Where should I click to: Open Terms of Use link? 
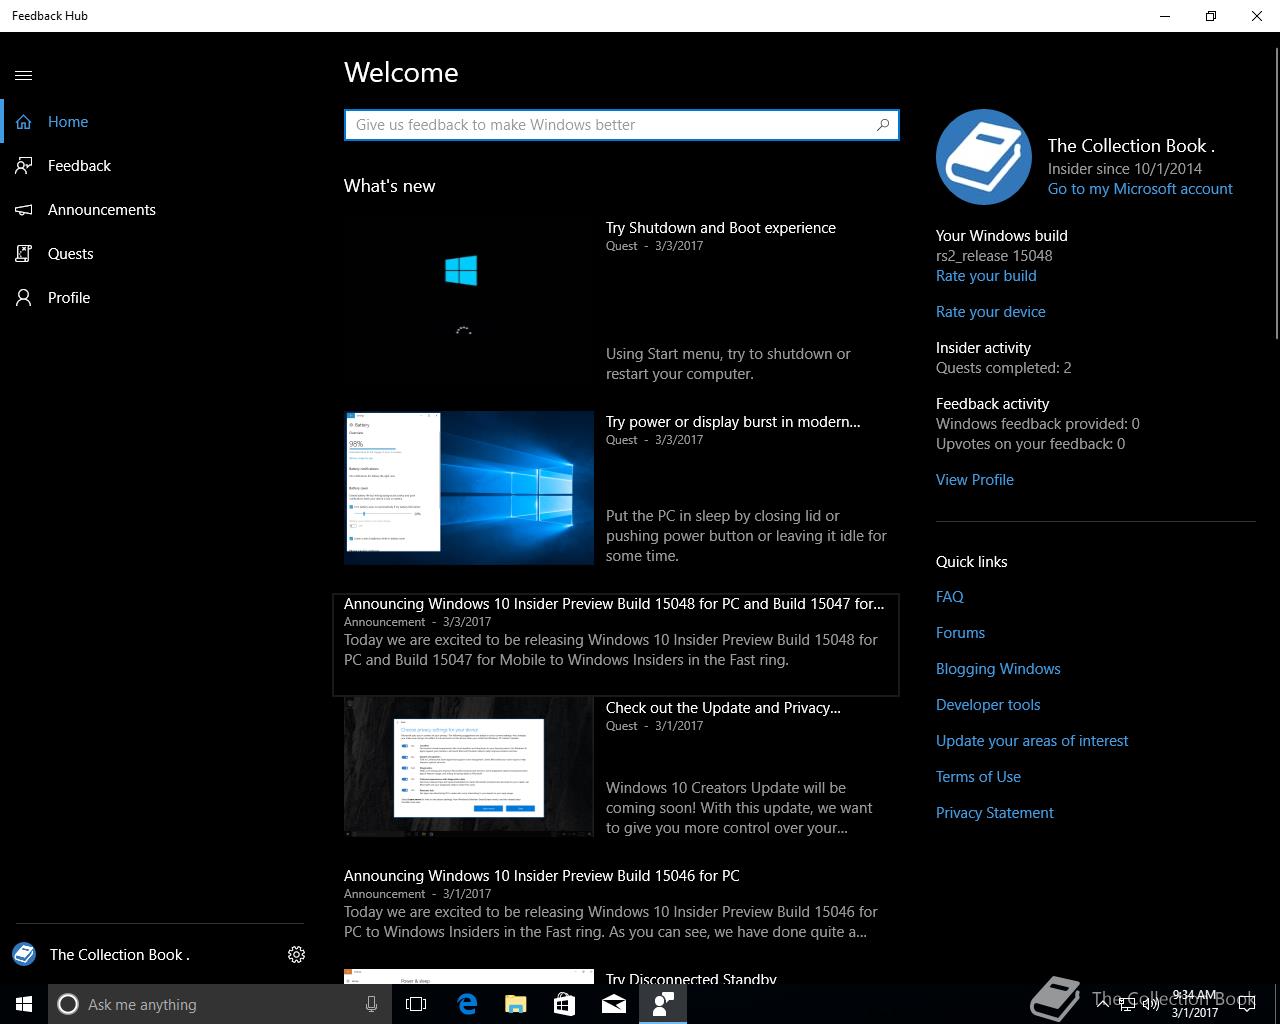[978, 777]
